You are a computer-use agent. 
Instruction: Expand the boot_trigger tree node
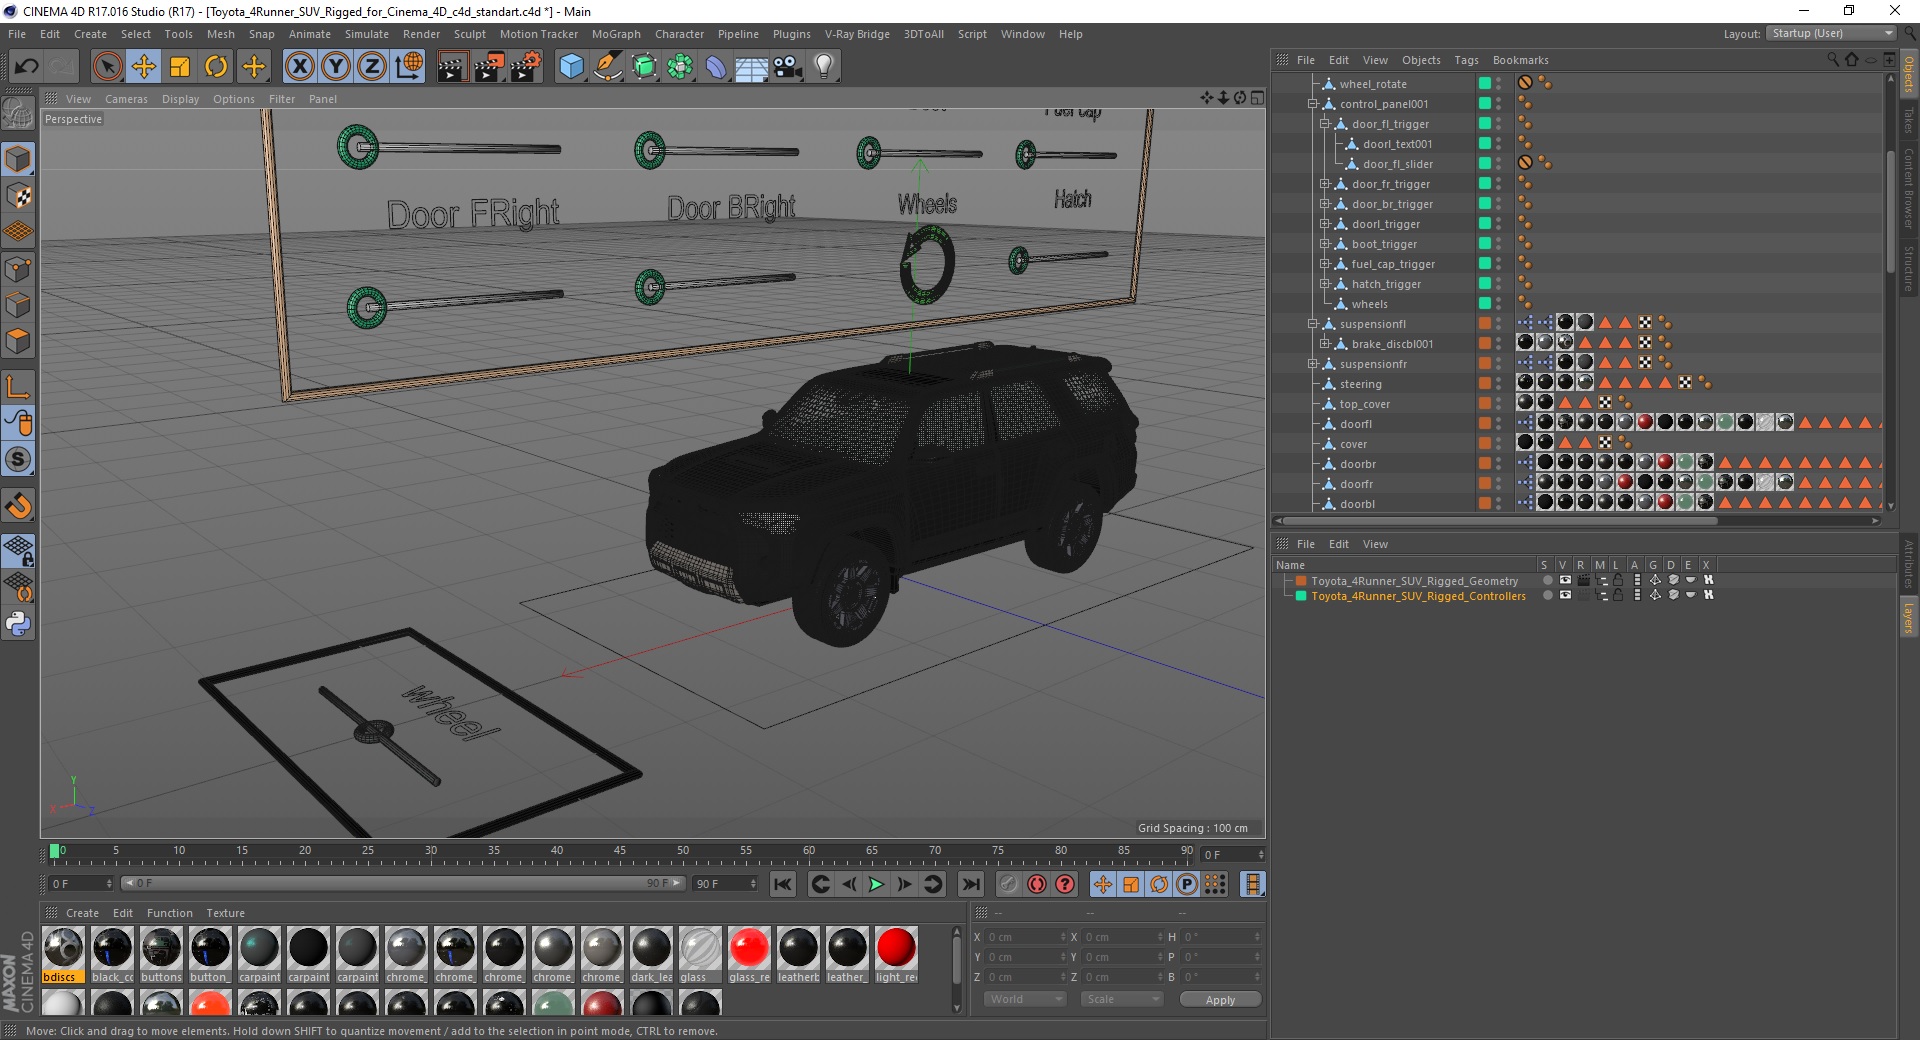pos(1325,244)
